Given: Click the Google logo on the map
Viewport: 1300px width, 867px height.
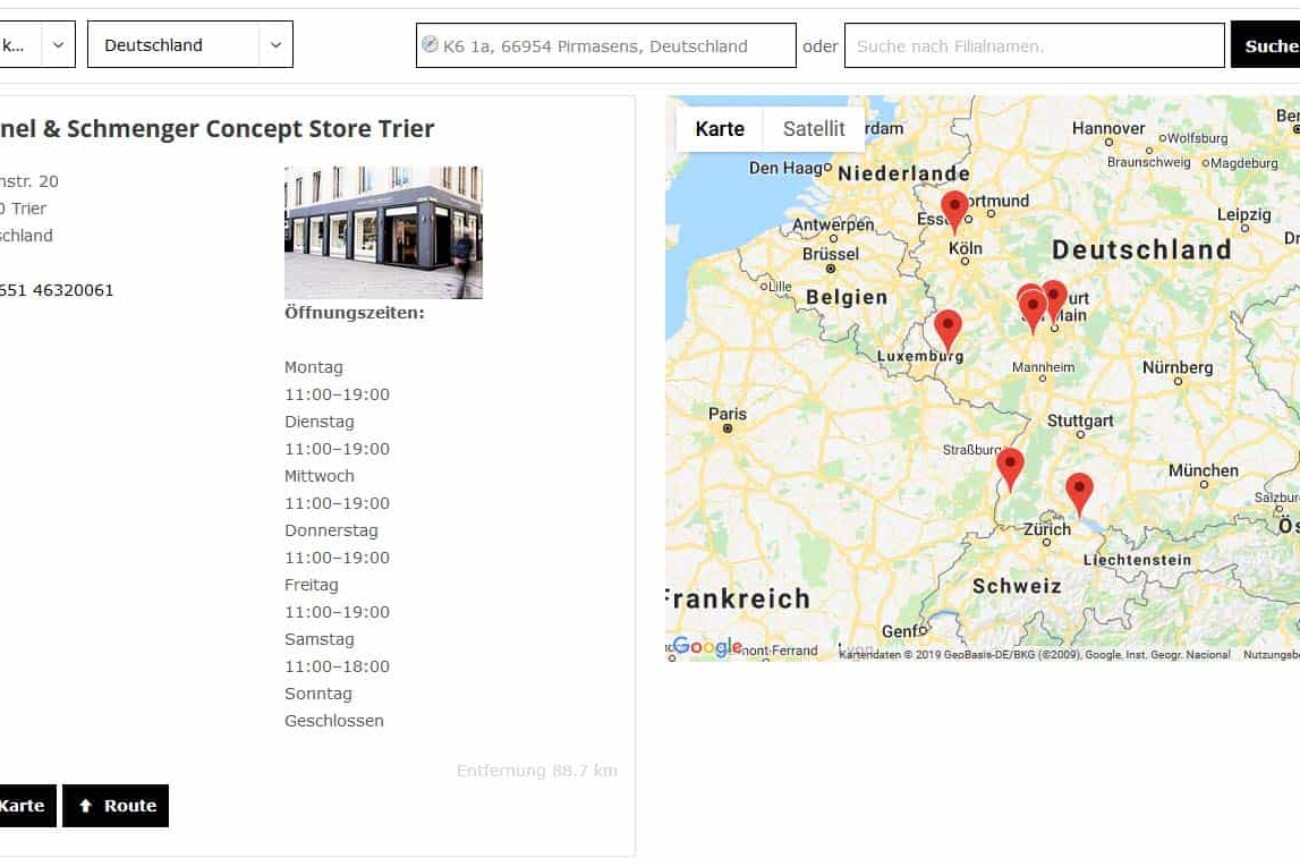Looking at the screenshot, I should [x=706, y=647].
